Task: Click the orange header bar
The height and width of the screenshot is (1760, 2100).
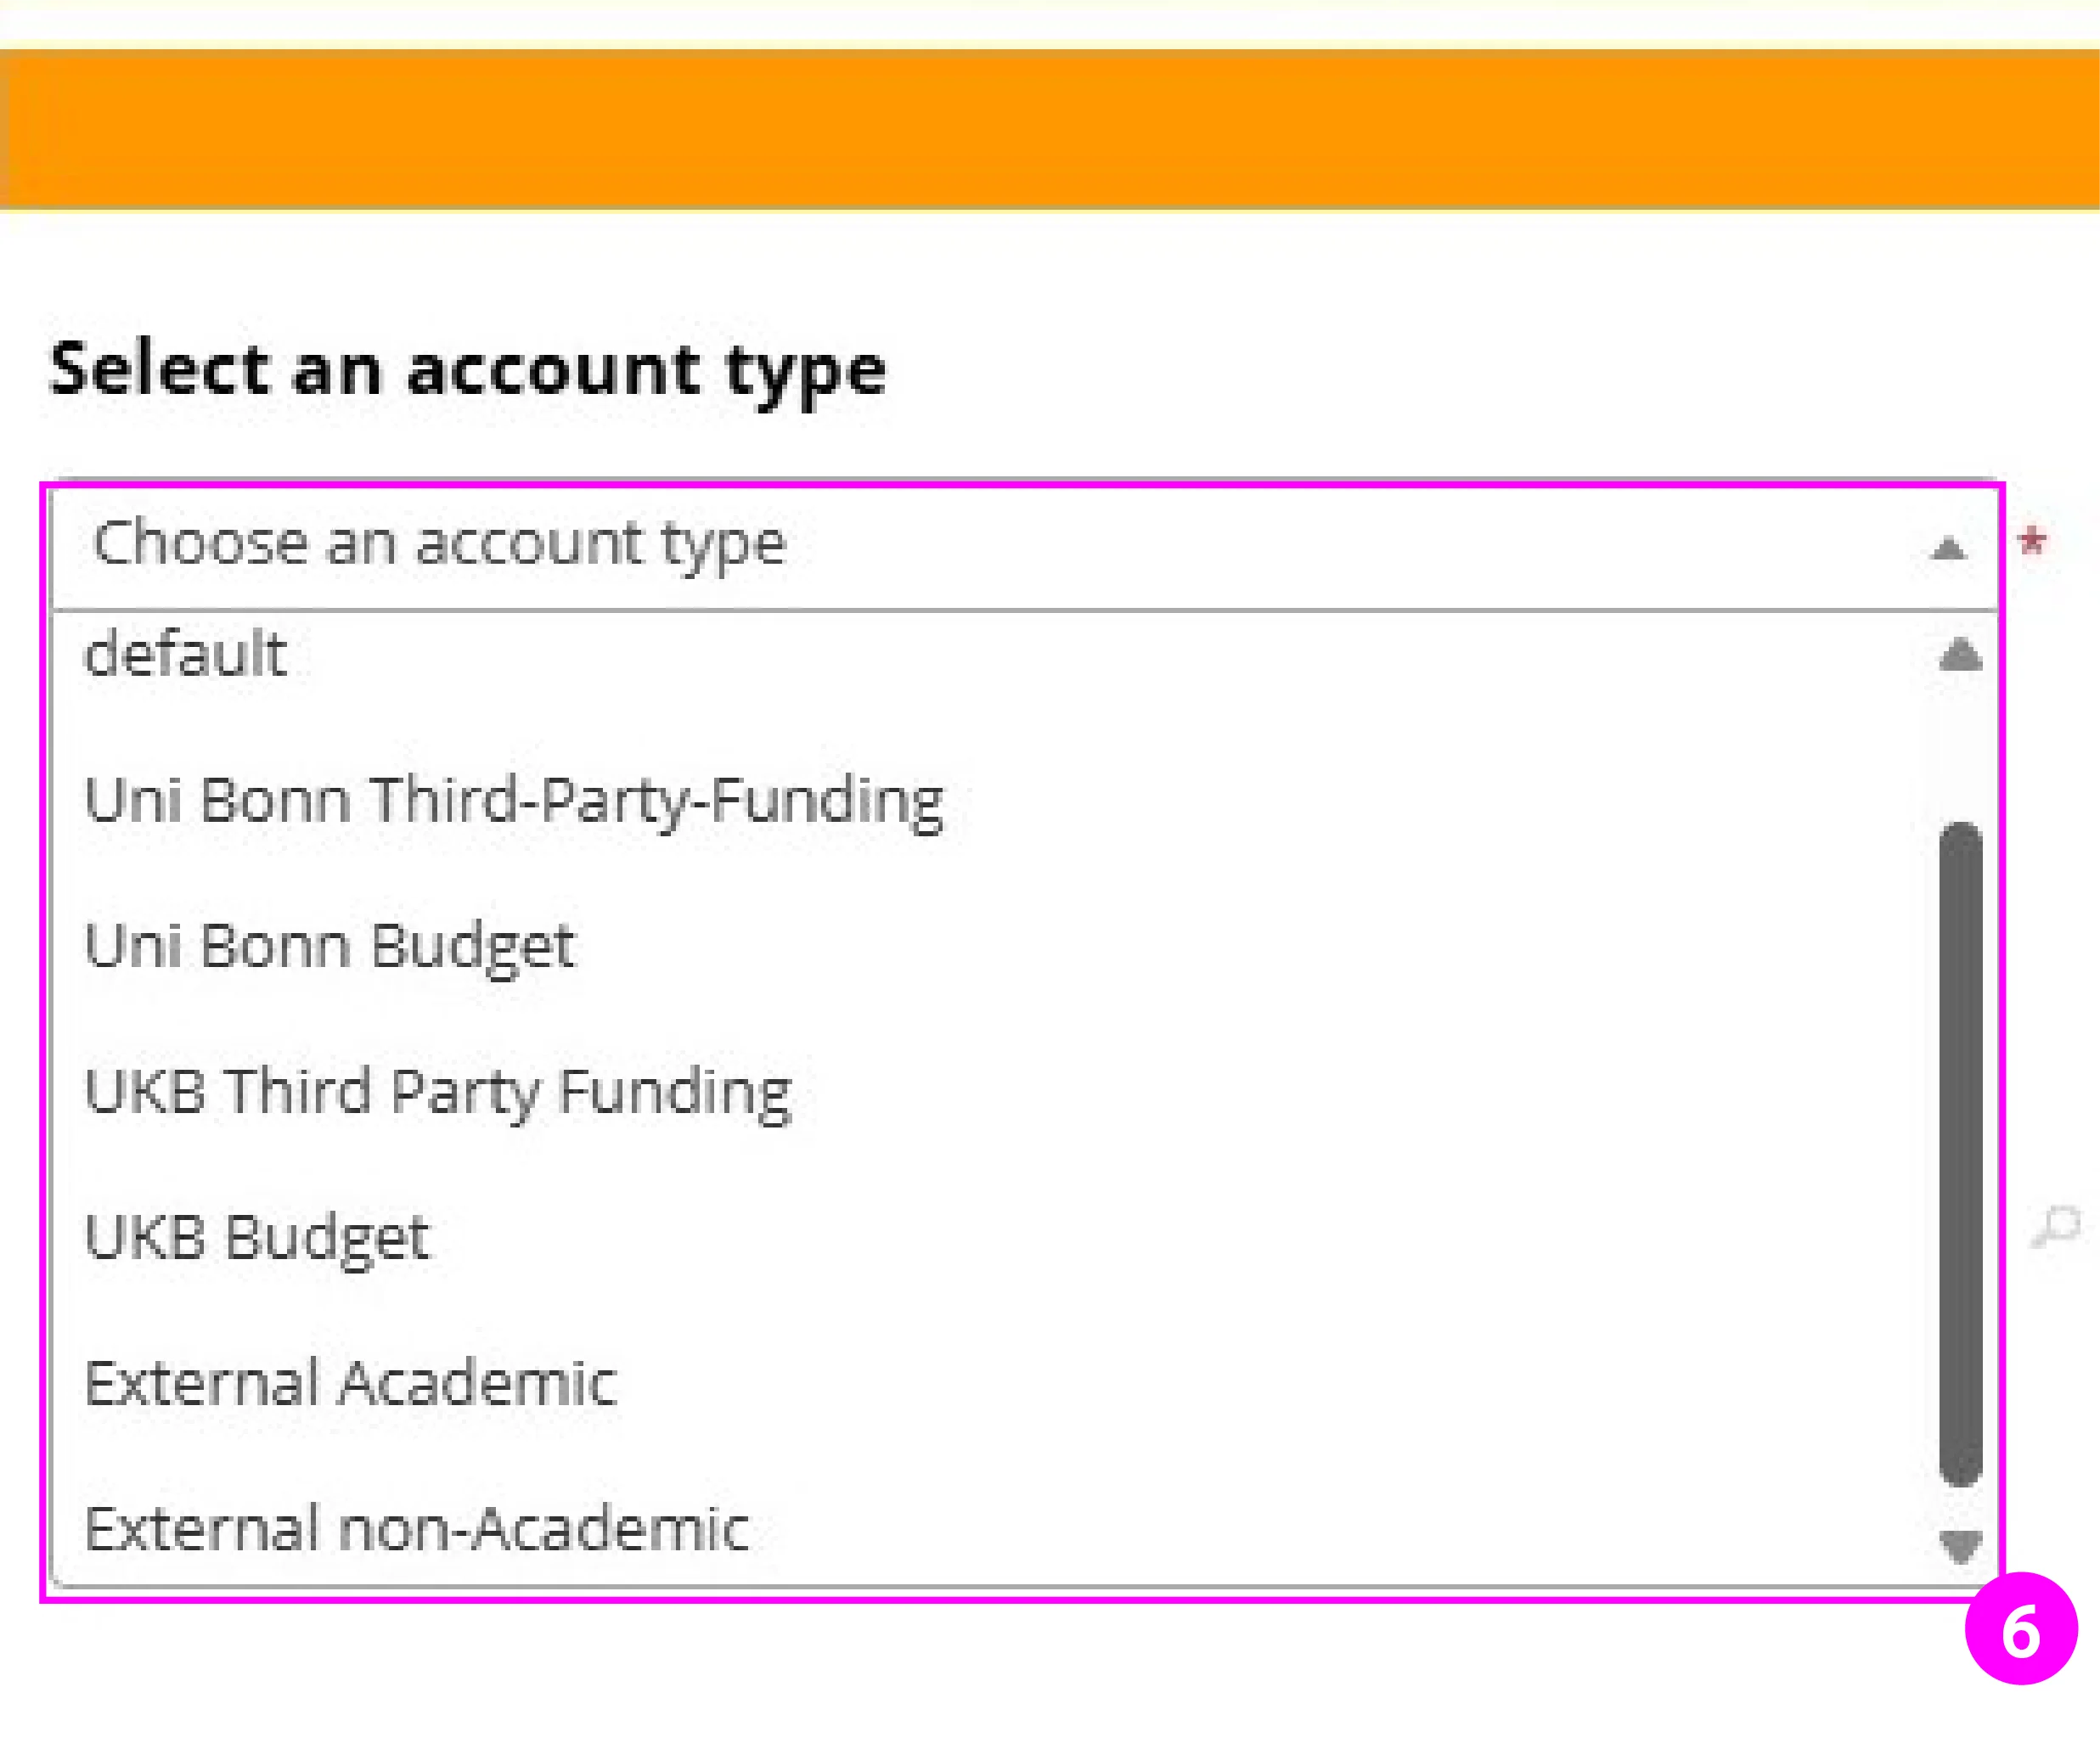Action: (1050, 130)
